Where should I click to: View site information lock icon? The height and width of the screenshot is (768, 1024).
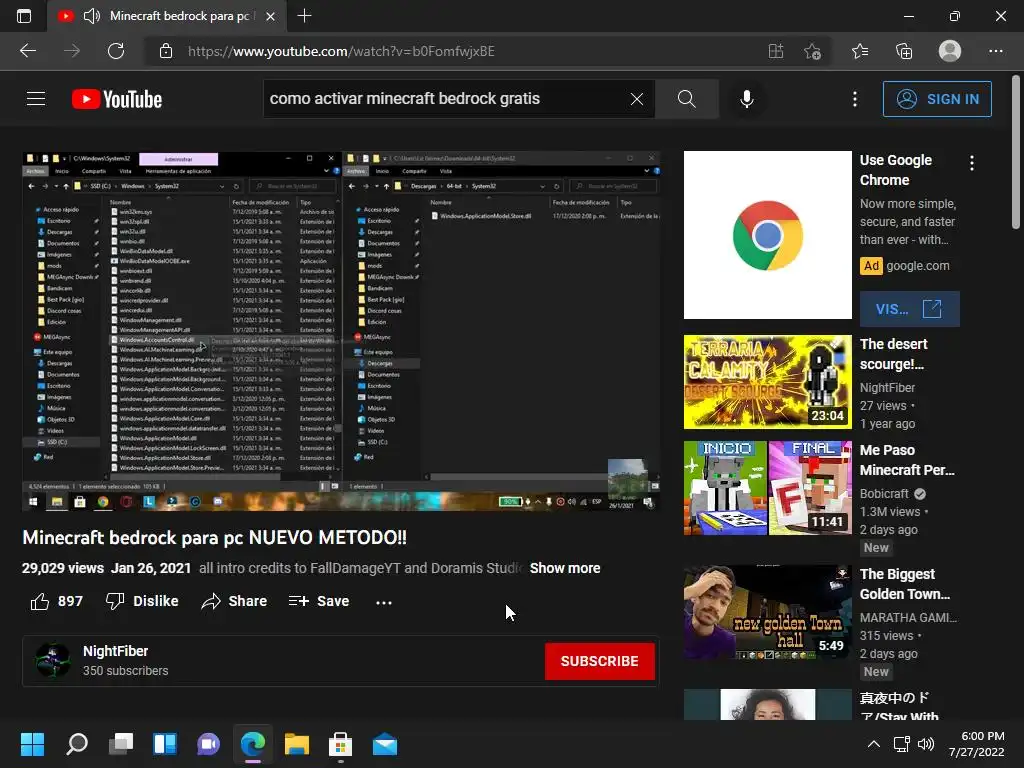(166, 51)
